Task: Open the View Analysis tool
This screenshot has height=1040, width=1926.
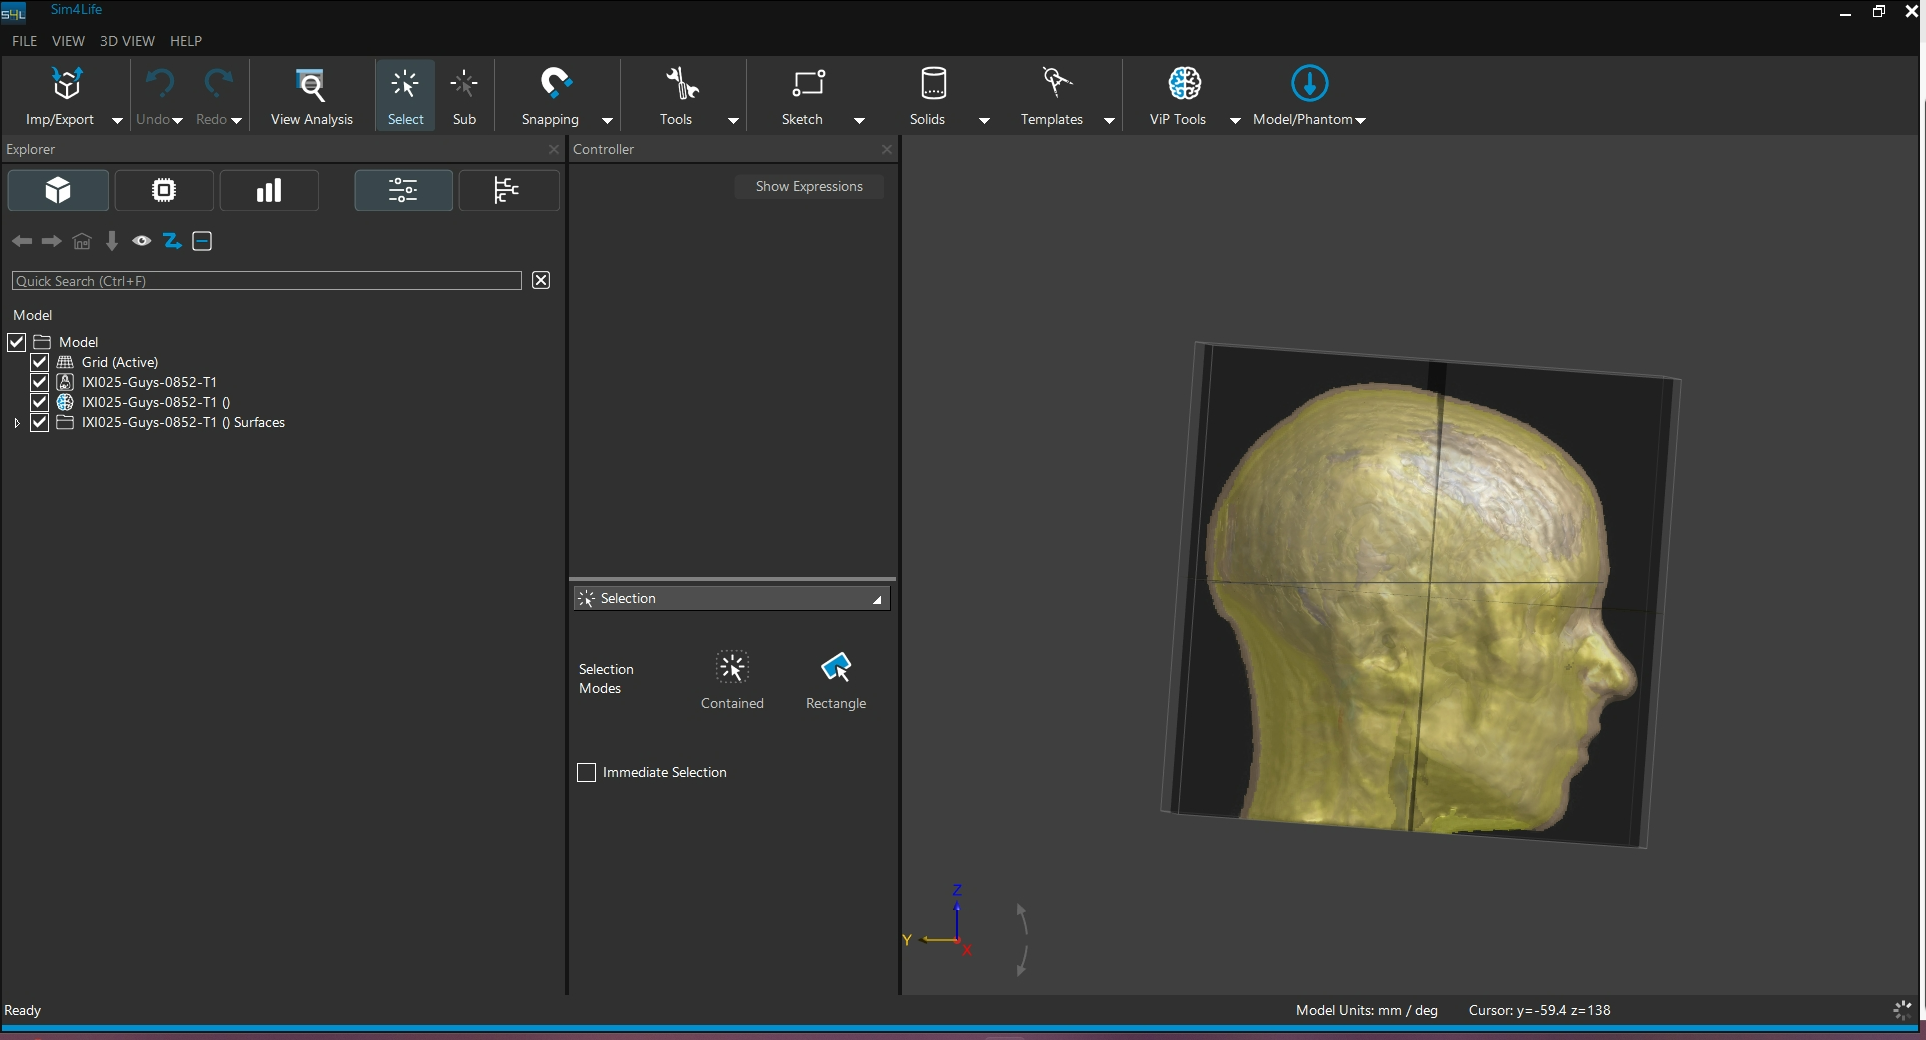Action: (311, 86)
